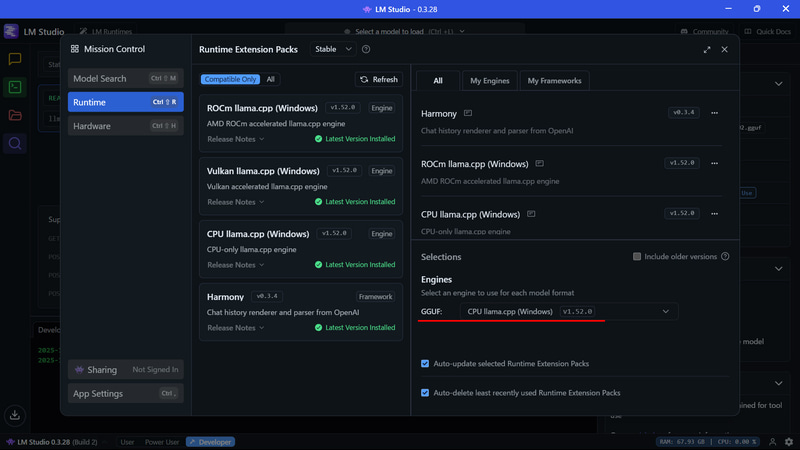The height and width of the screenshot is (450, 800).
Task: Expand Release Notes for ROCm llama.cpp
Action: click(236, 139)
